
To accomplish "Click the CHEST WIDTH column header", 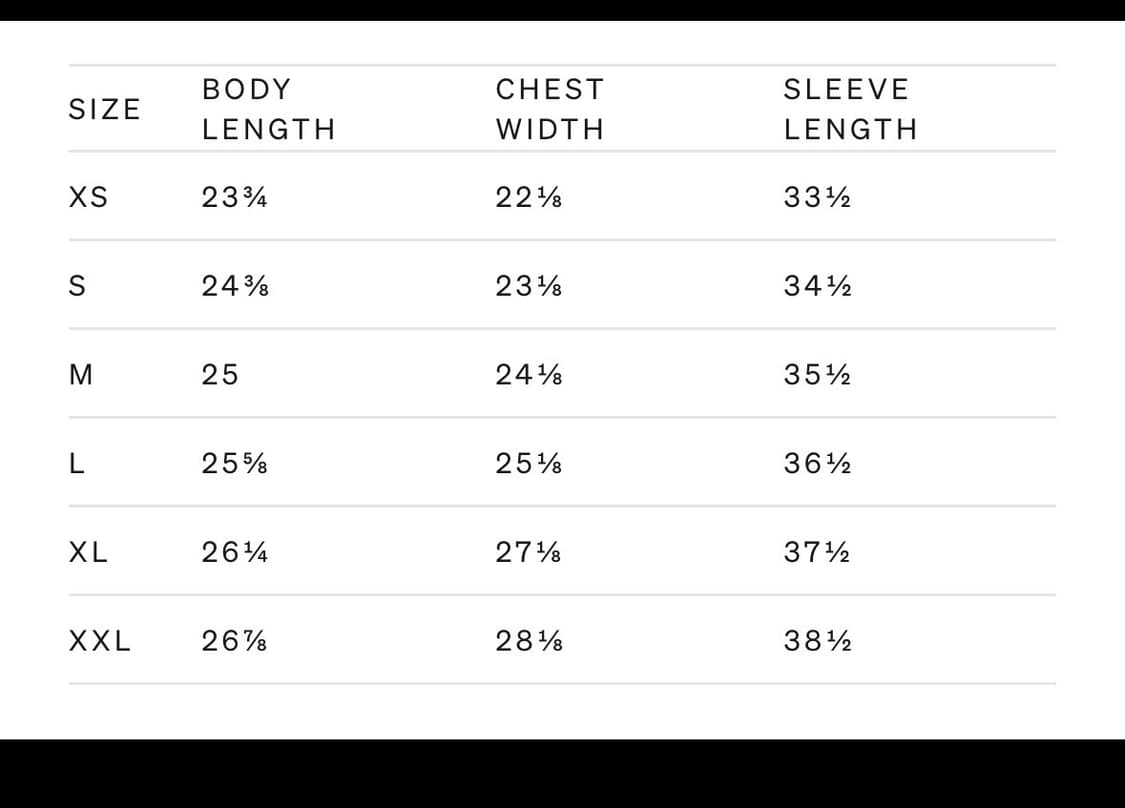I will coord(550,109).
